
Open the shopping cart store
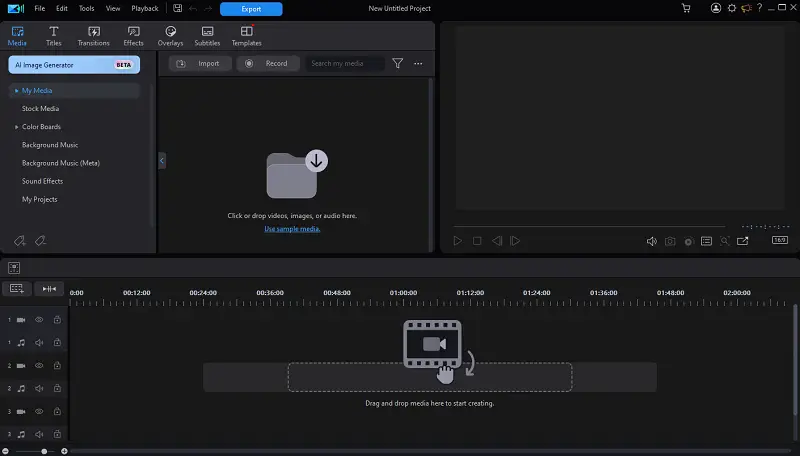pyautogui.click(x=686, y=8)
